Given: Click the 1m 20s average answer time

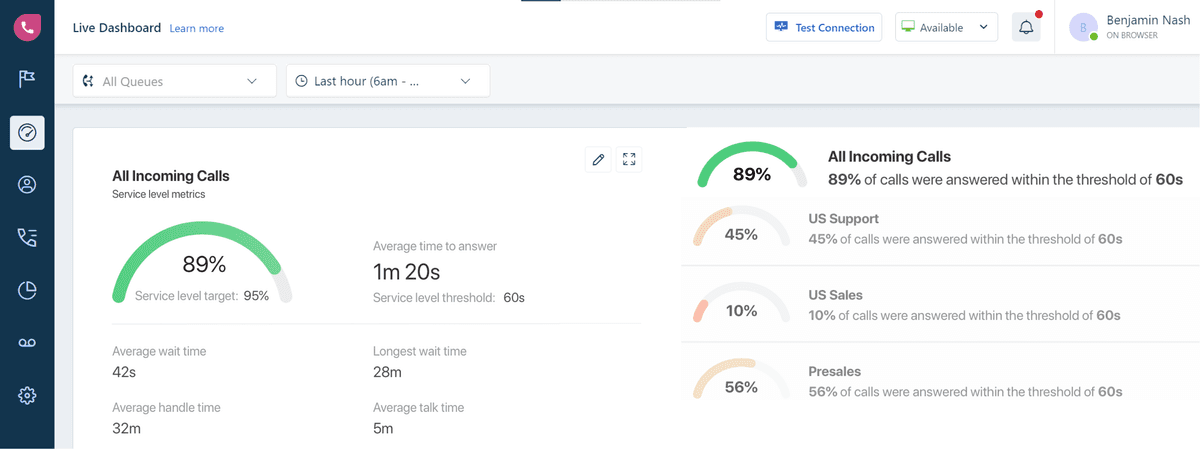Looking at the screenshot, I should pos(406,271).
